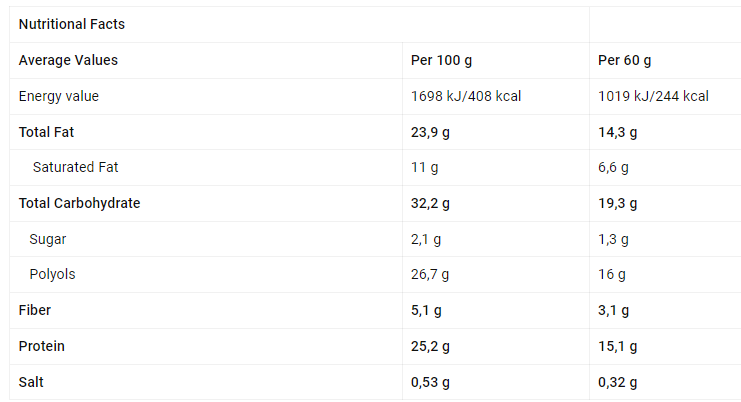Select the Energy value row label
The width and height of the screenshot is (741, 402).
59,96
